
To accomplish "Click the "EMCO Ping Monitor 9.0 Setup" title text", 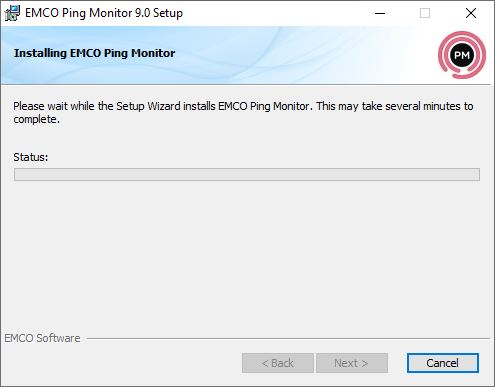I will 104,13.
